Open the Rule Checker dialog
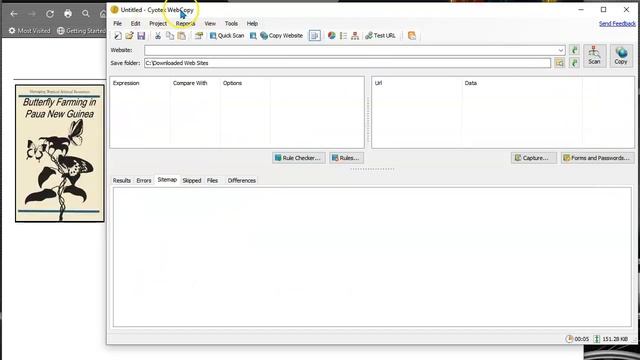640x360 pixels. (x=298, y=158)
